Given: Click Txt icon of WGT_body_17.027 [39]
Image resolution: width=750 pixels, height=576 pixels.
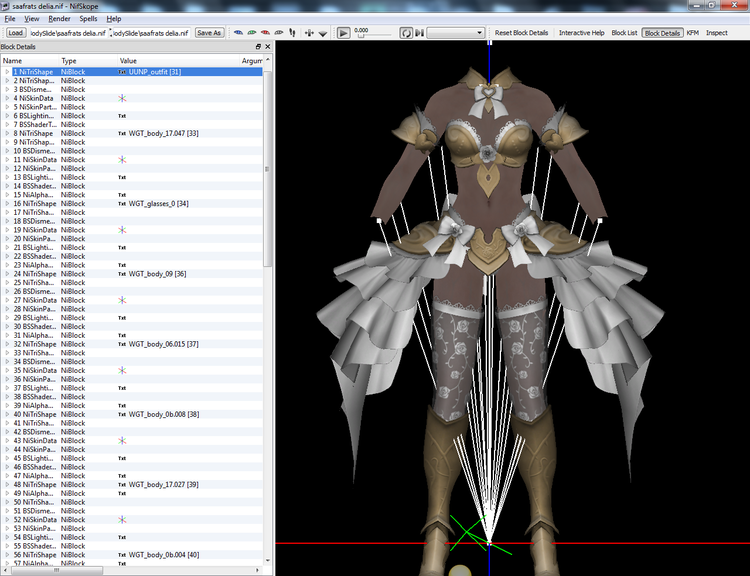Looking at the screenshot, I should [x=122, y=485].
